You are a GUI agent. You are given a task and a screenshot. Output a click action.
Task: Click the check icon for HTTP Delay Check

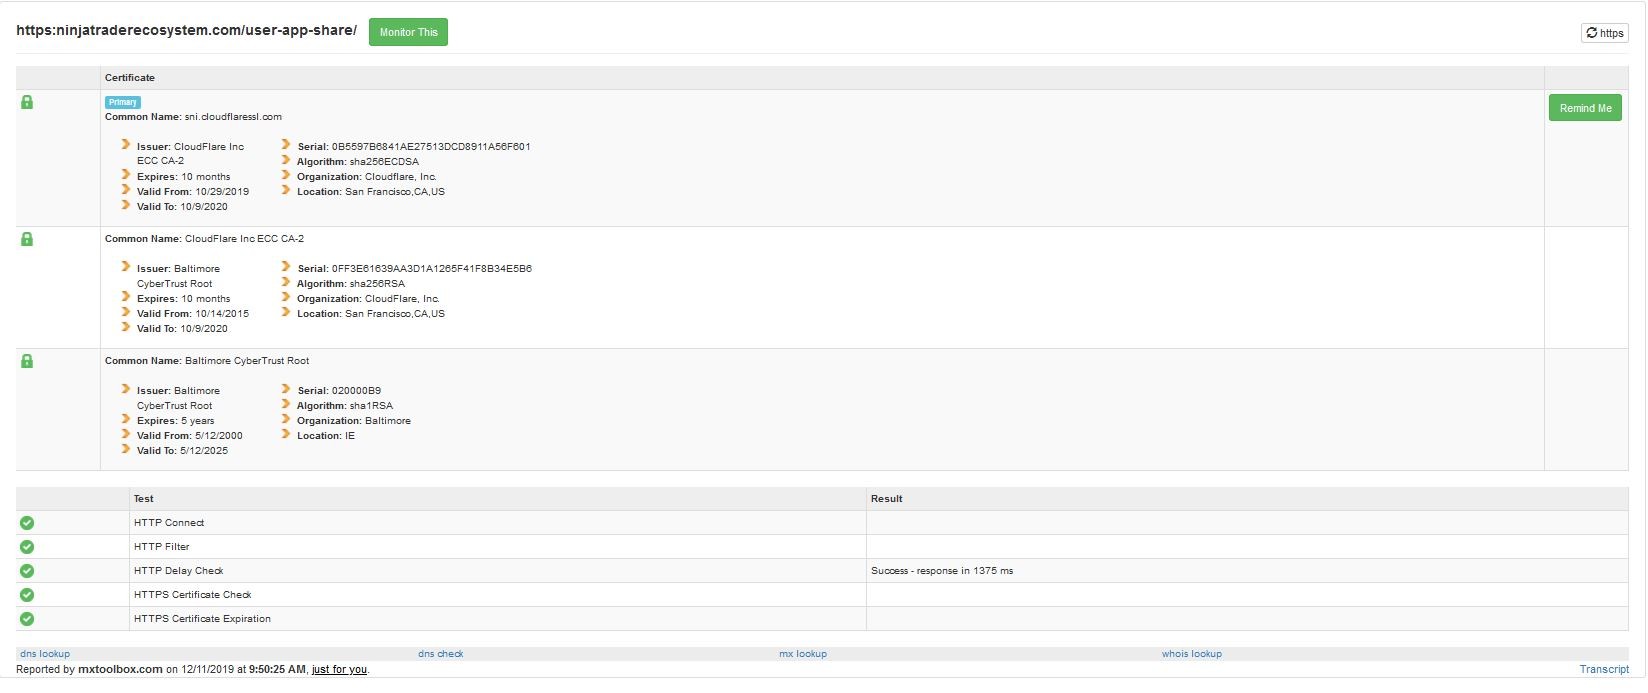27,571
